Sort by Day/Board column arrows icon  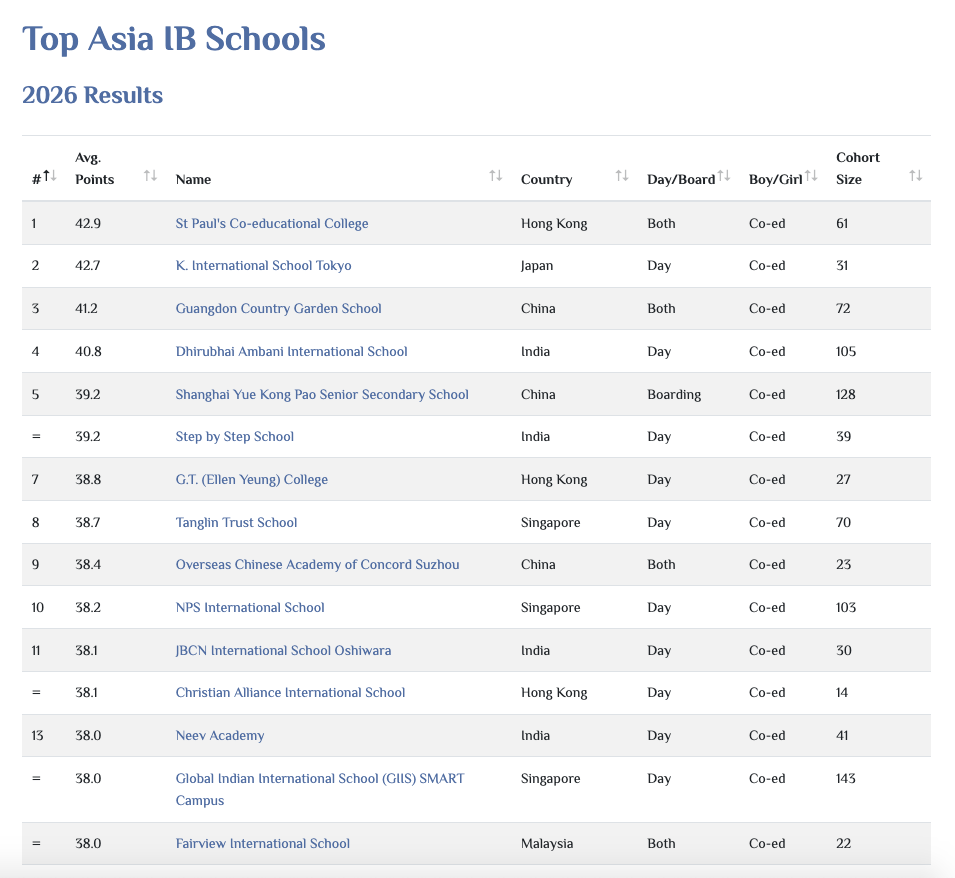(x=724, y=176)
